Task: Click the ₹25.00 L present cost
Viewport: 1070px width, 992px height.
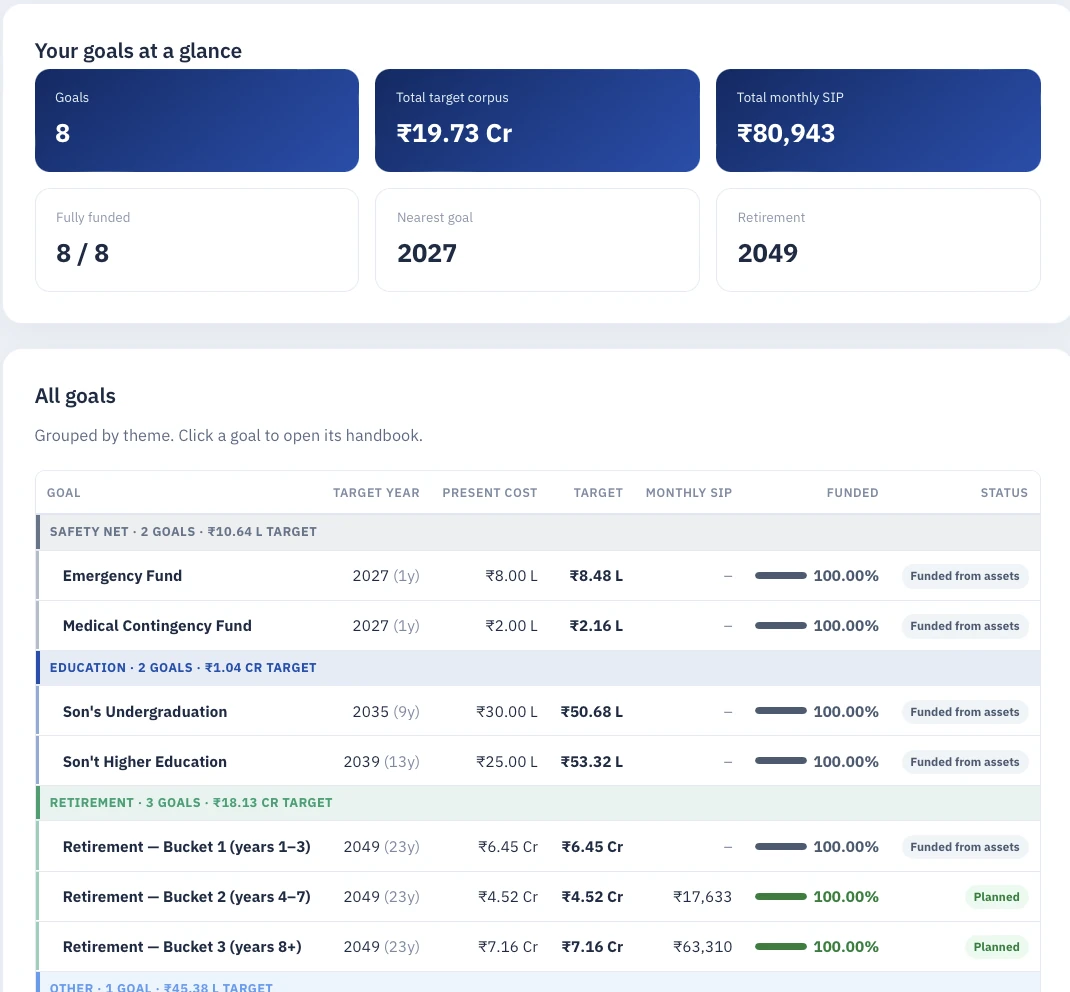Action: pyautogui.click(x=507, y=761)
